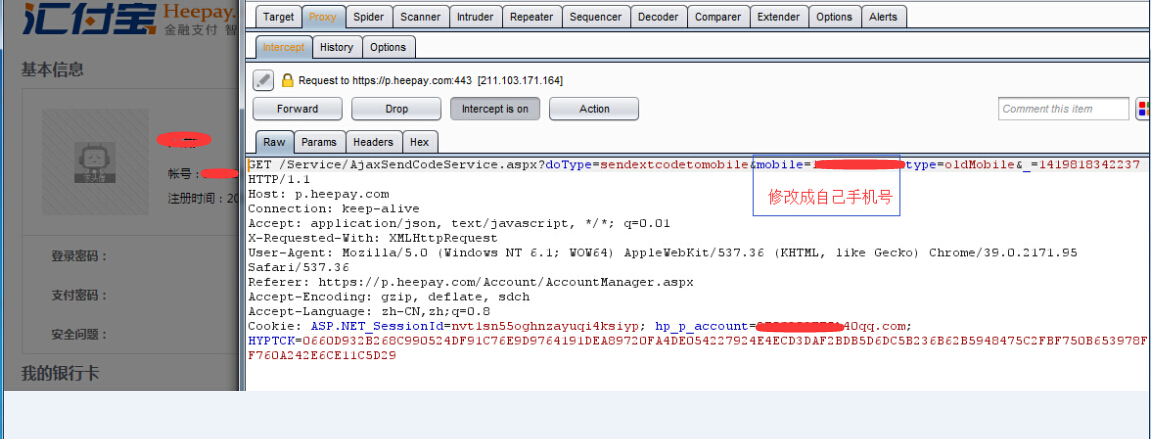Open the Repeater tab
Screen dimensions: 1151x439
pyautogui.click(x=532, y=17)
